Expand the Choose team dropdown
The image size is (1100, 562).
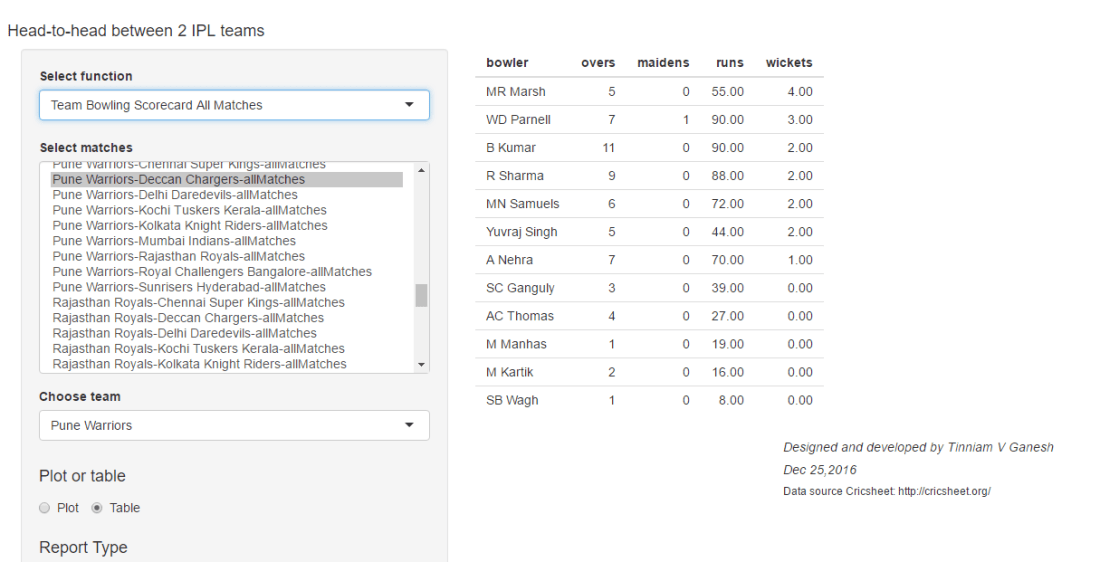point(234,425)
